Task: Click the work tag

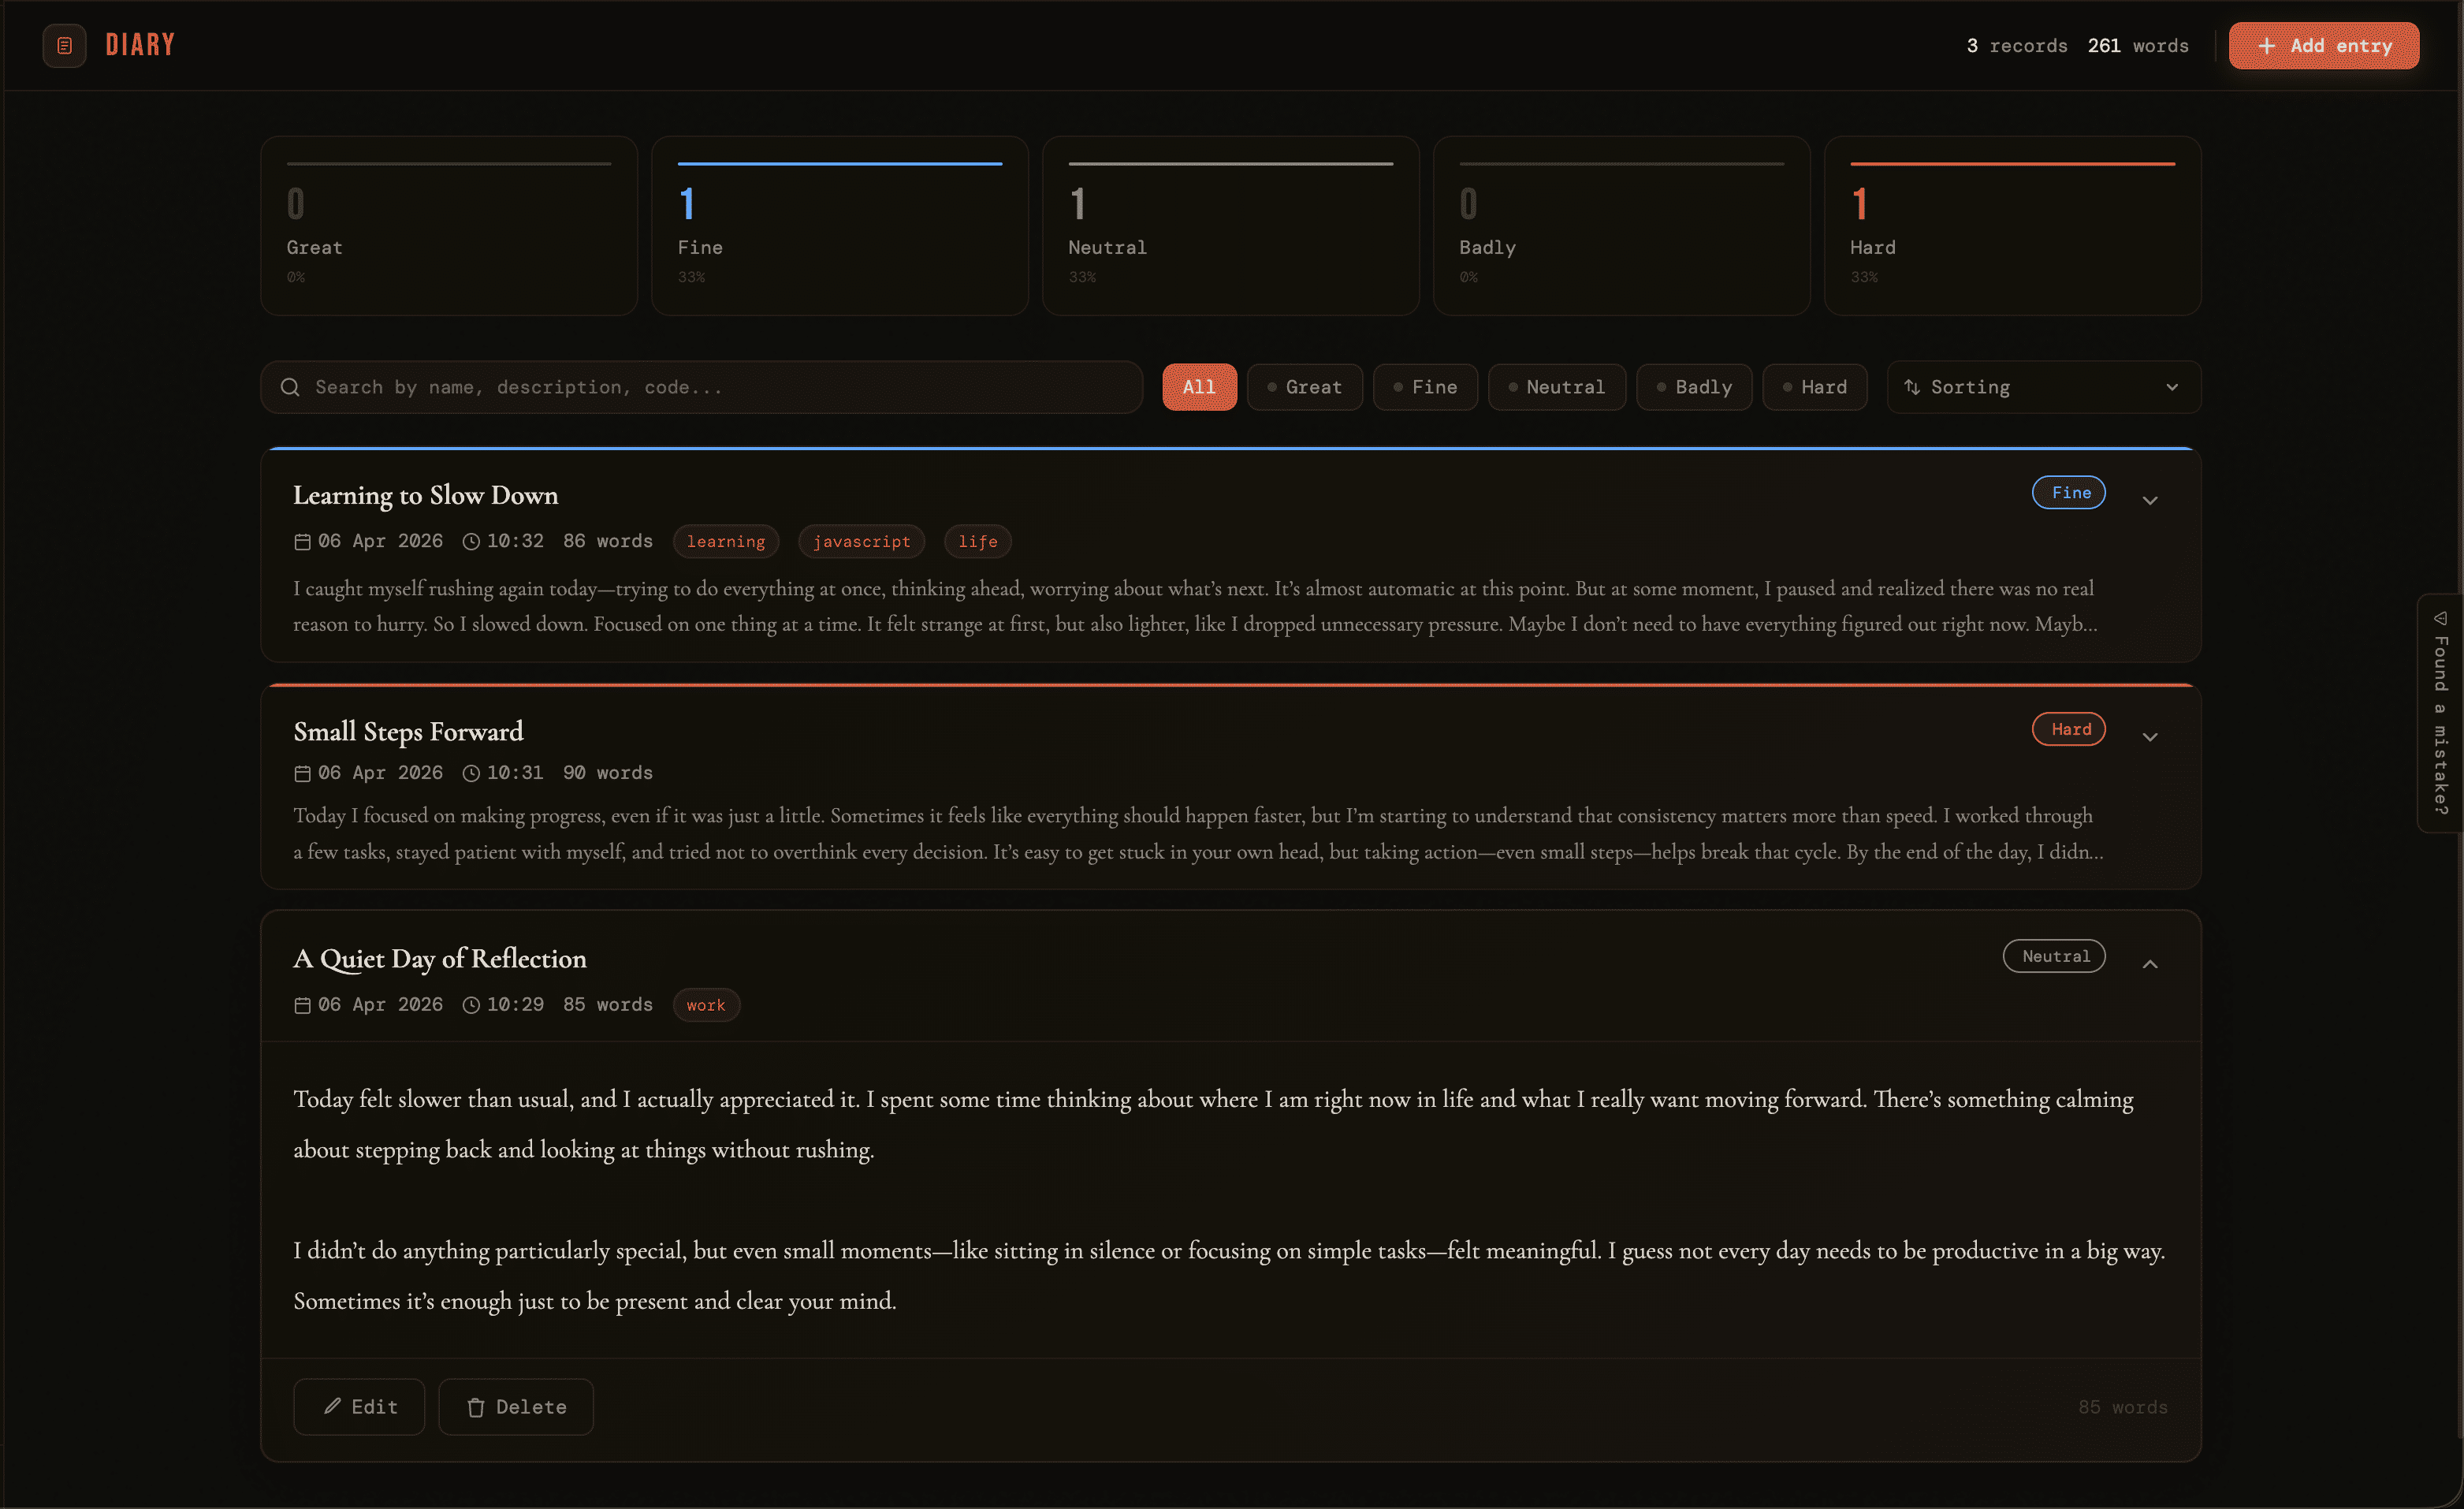Action: [706, 1005]
